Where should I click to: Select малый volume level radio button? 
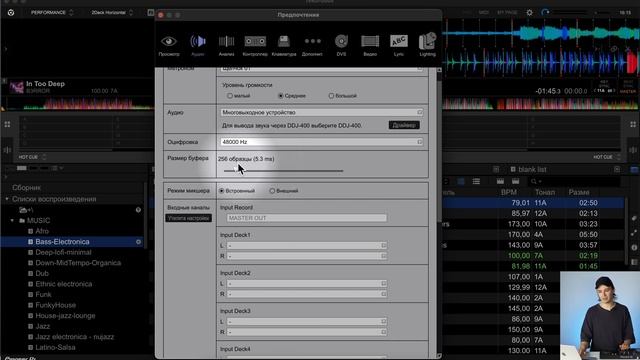point(230,96)
